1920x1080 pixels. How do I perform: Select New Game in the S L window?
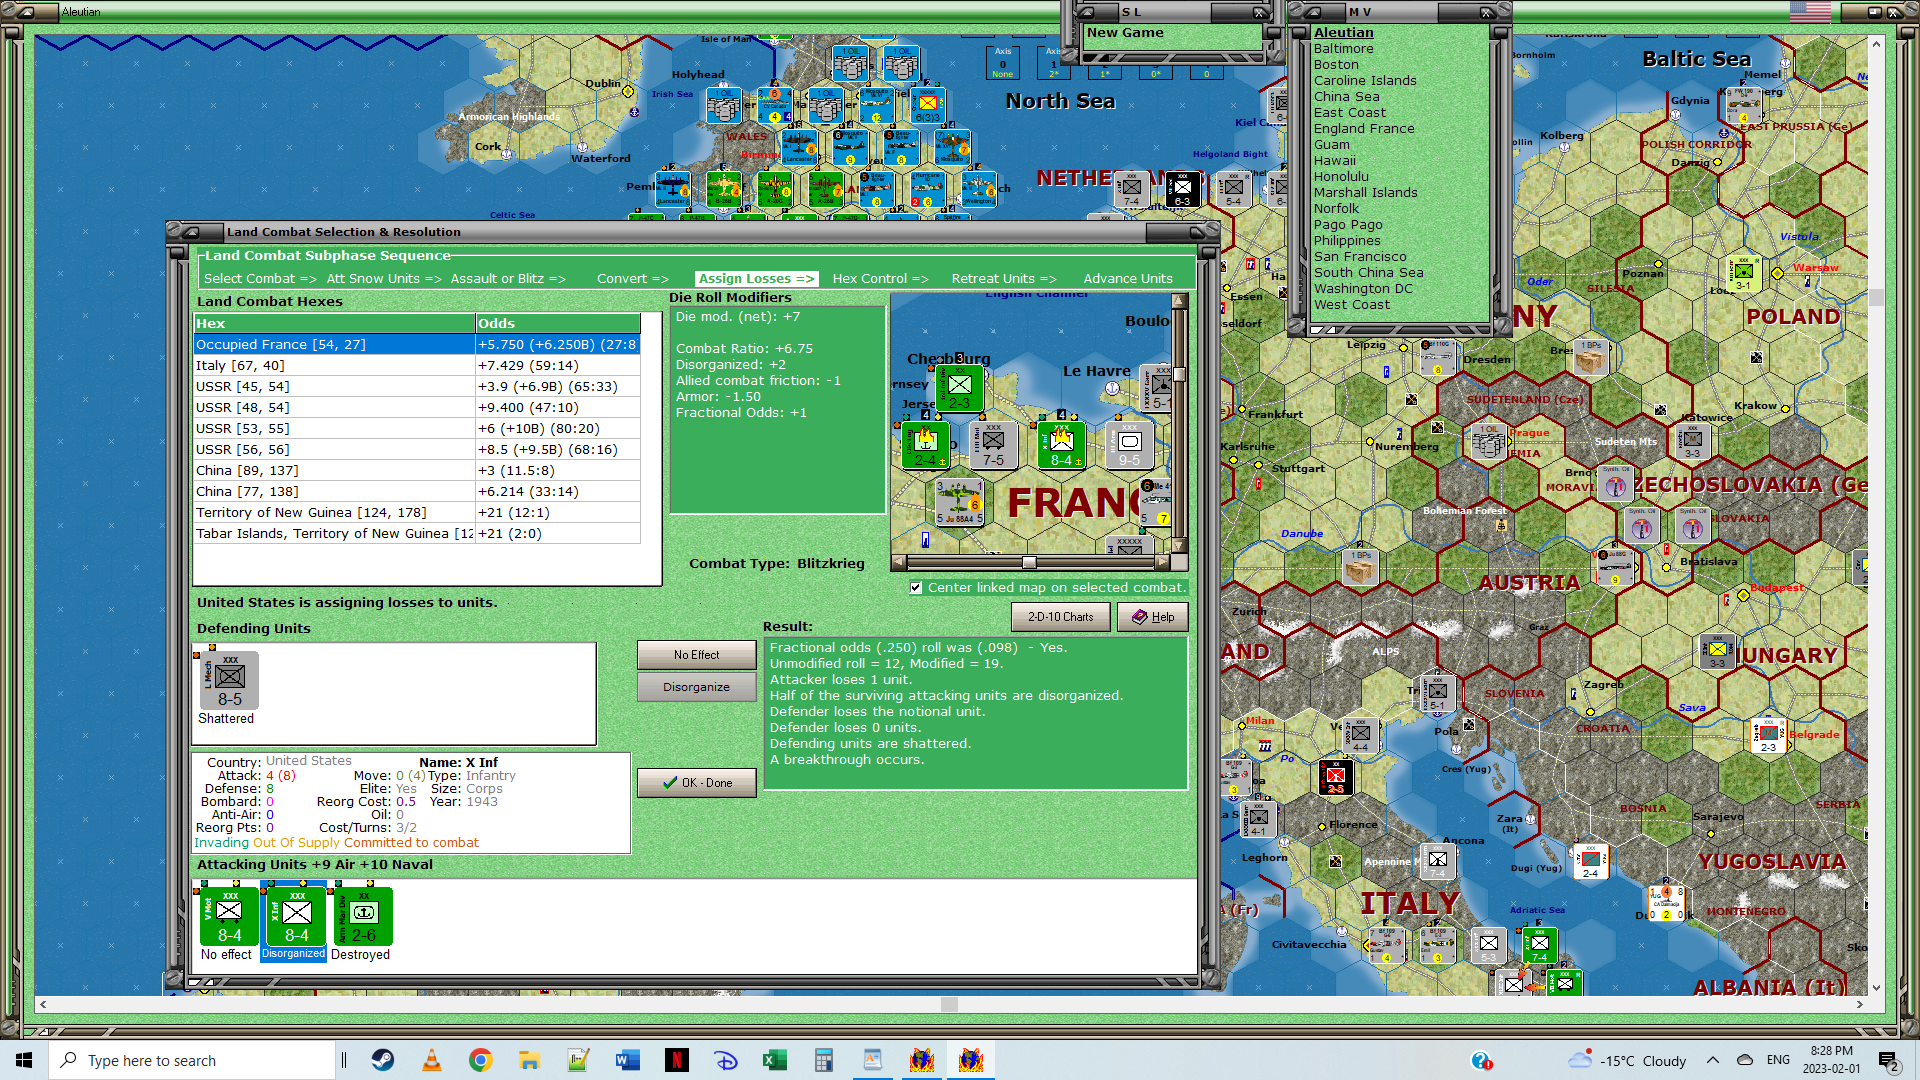1125,33
